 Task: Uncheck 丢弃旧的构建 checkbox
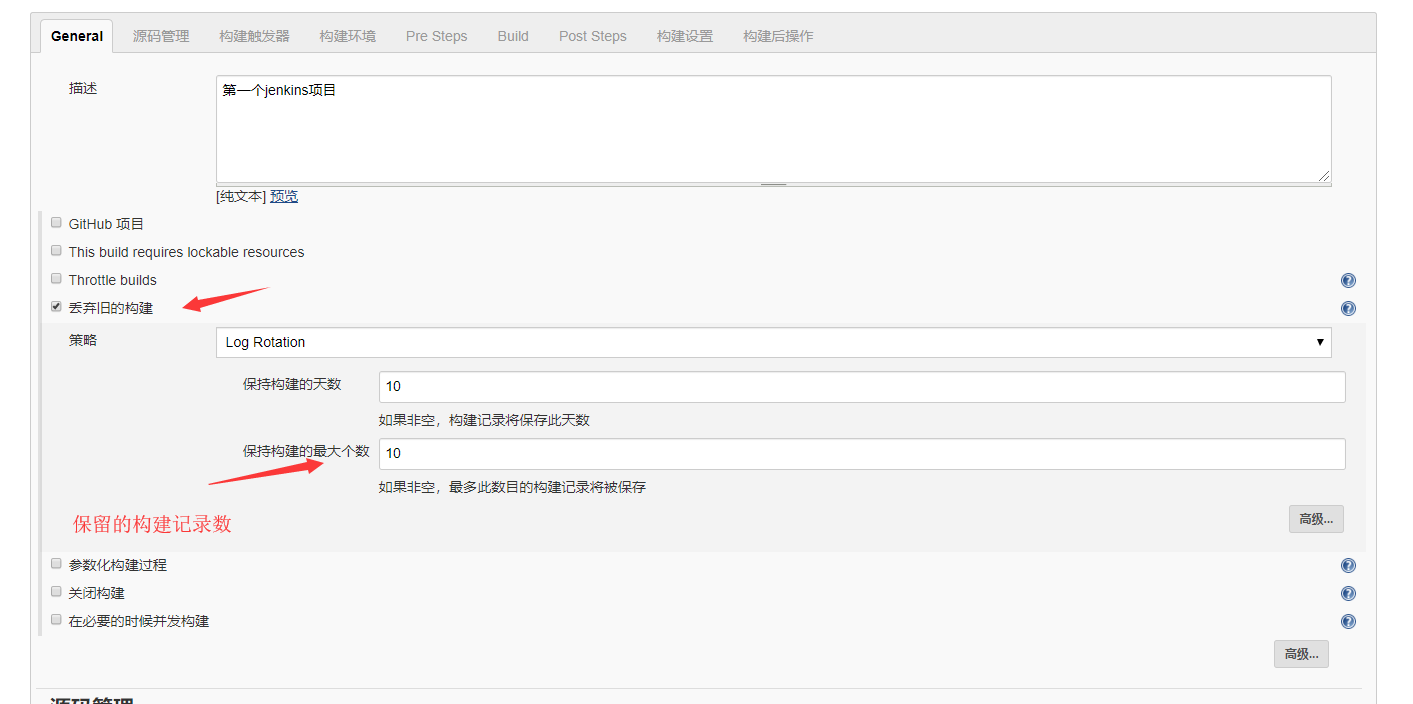(x=56, y=307)
